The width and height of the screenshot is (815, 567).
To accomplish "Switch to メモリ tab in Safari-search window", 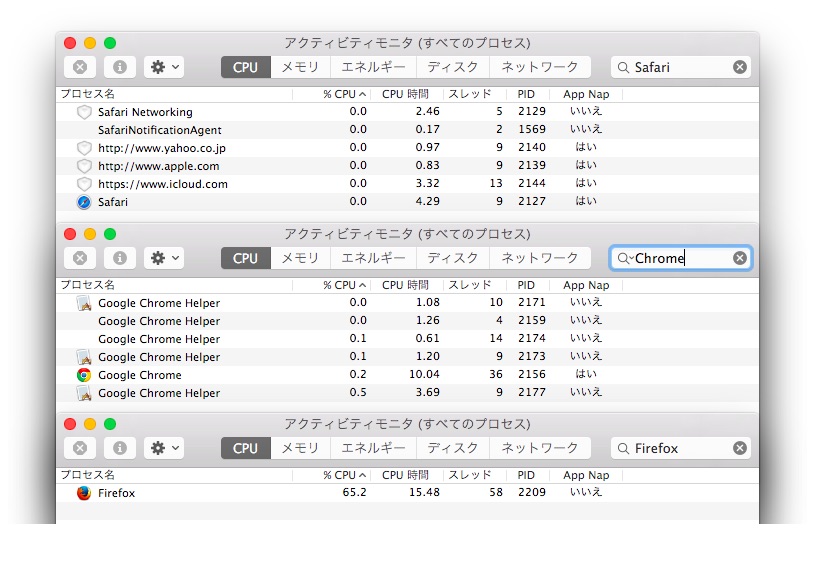I will [300, 67].
